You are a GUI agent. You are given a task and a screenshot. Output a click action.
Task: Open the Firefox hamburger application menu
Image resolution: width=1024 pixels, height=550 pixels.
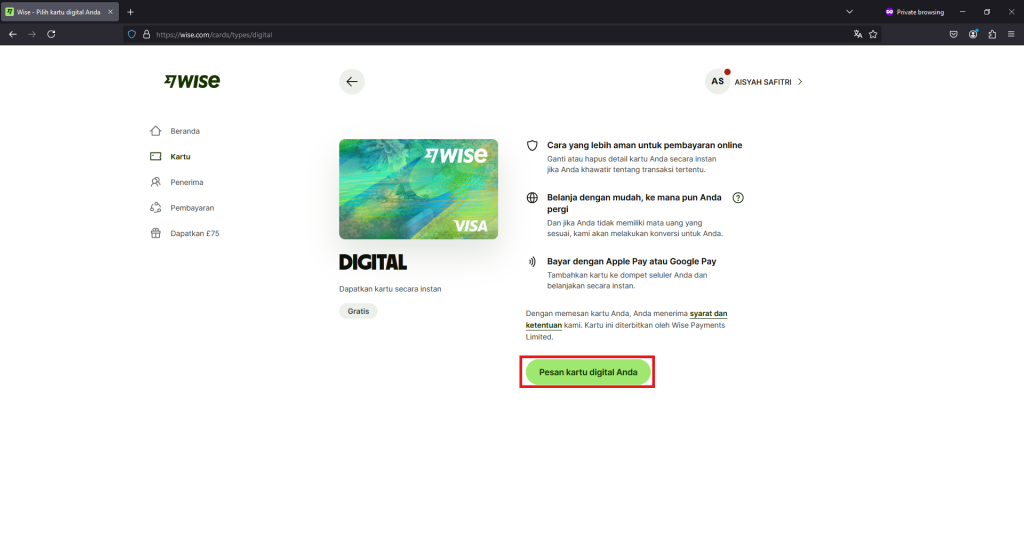click(x=1011, y=34)
